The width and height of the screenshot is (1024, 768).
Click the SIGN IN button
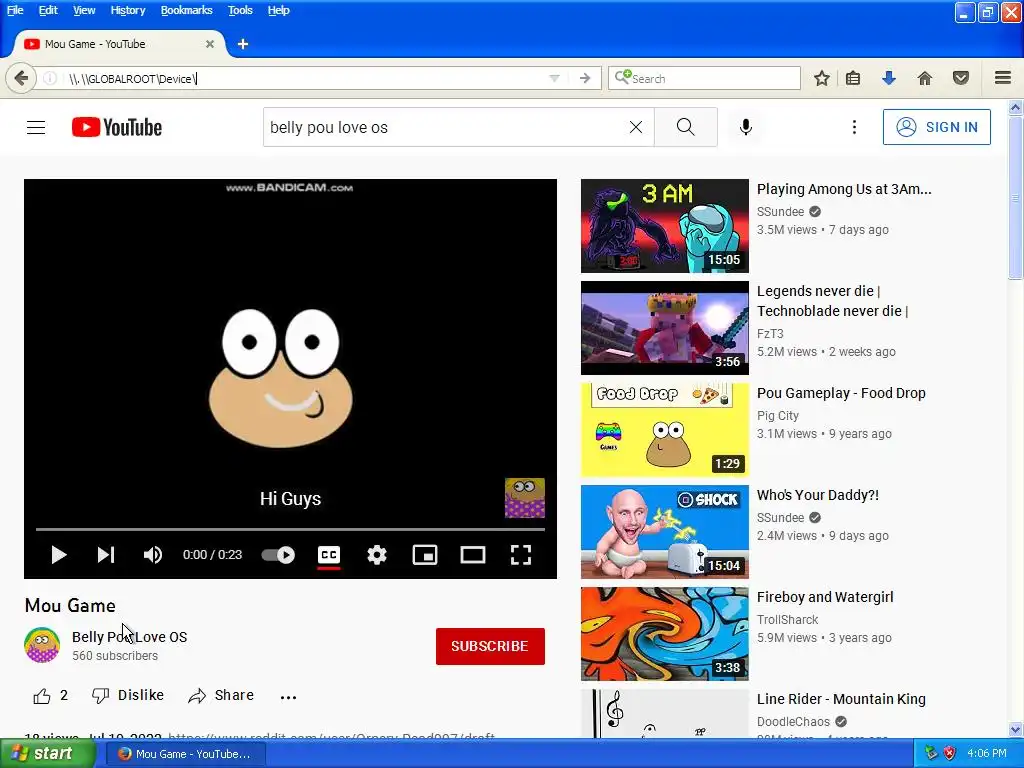tap(936, 127)
